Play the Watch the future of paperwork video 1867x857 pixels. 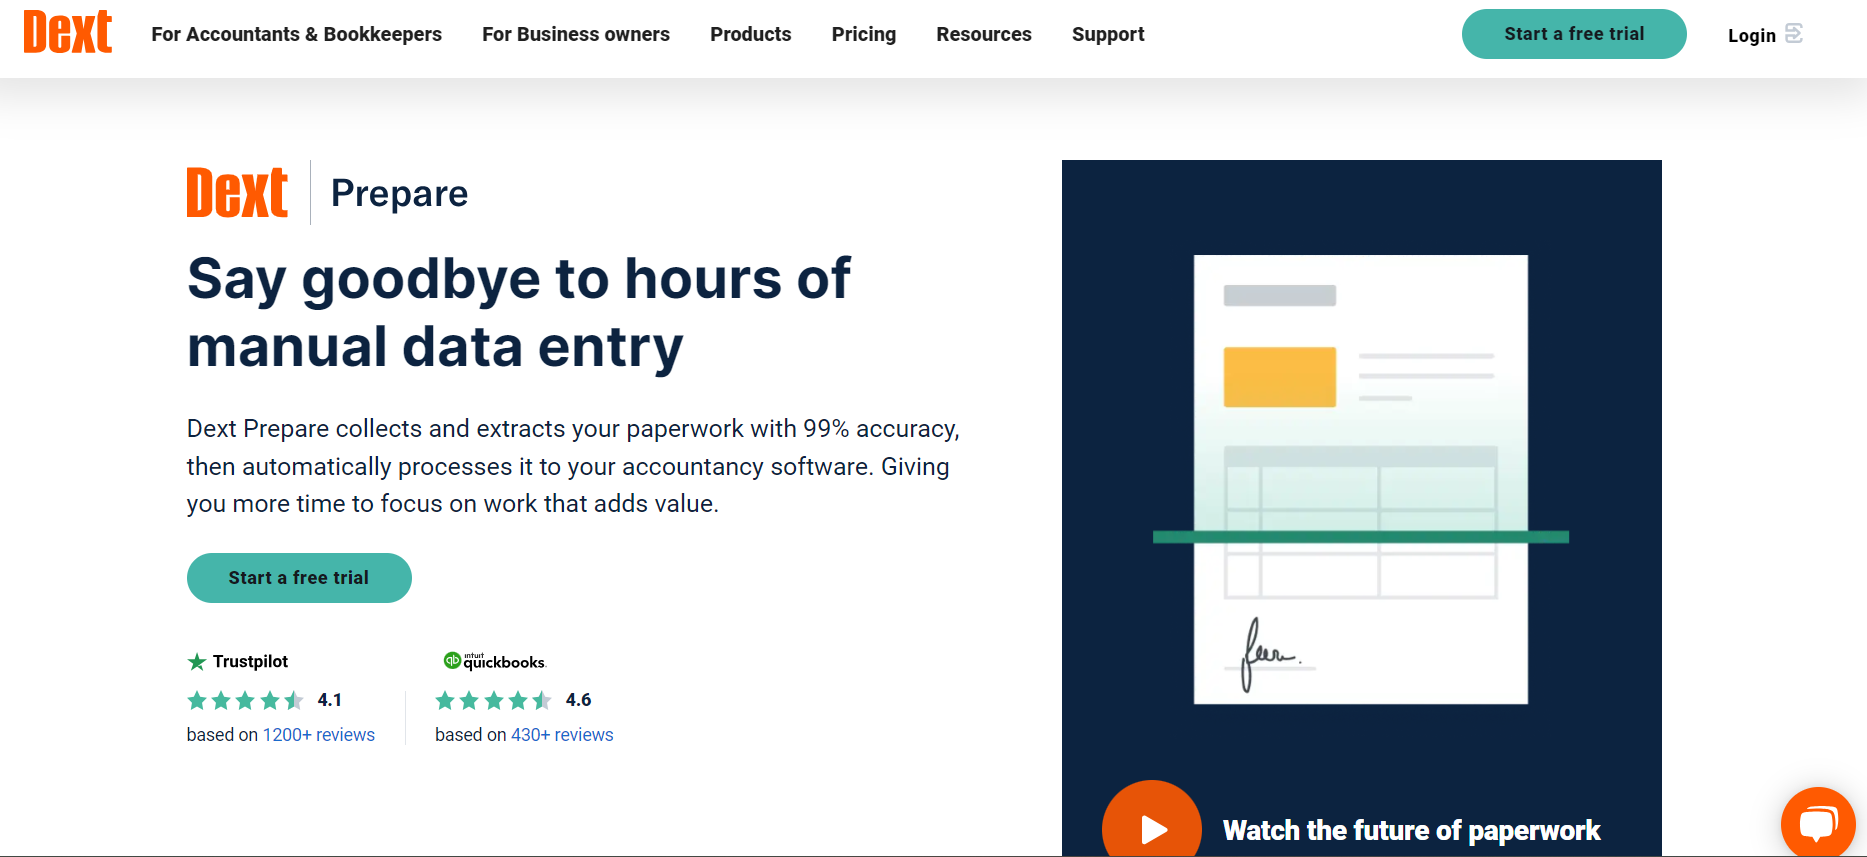[x=1152, y=828]
